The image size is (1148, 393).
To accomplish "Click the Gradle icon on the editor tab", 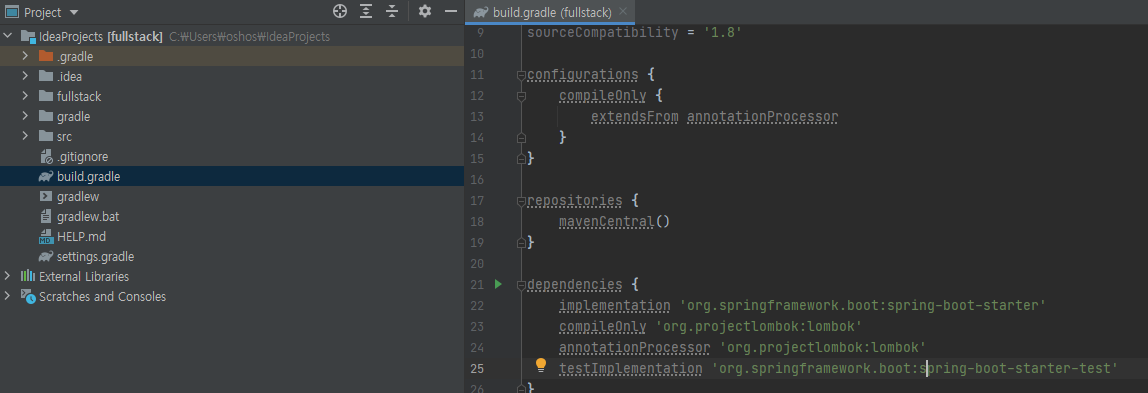I will pos(480,12).
